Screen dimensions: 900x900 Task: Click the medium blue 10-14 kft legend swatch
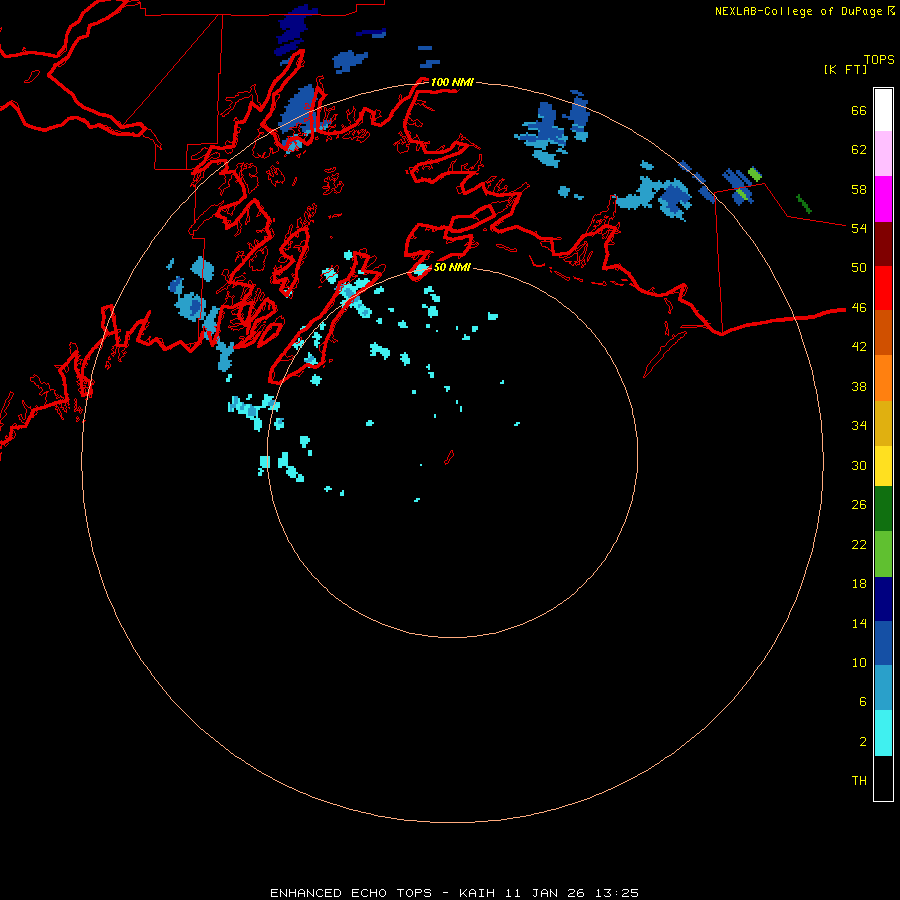pyautogui.click(x=883, y=643)
